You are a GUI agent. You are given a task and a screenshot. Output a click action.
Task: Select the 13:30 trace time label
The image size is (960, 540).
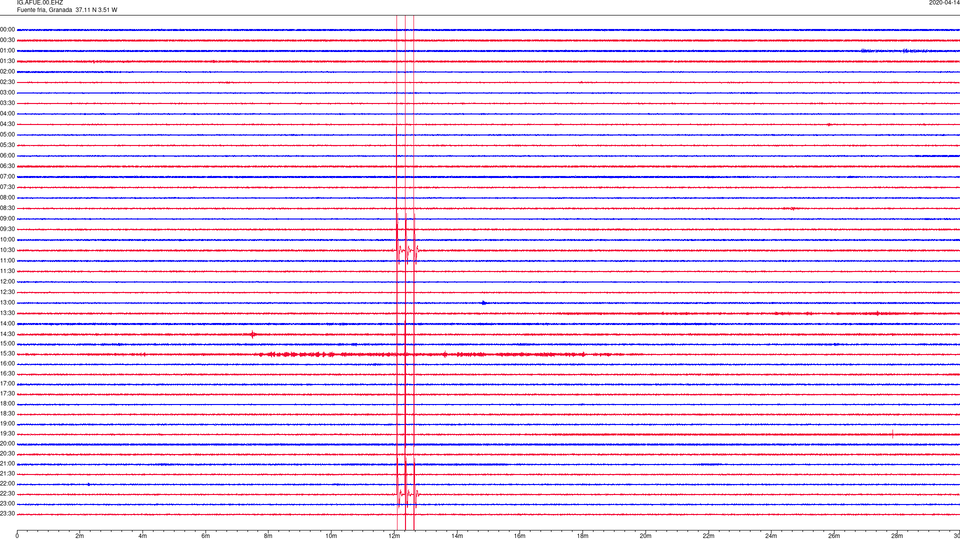click(7, 313)
